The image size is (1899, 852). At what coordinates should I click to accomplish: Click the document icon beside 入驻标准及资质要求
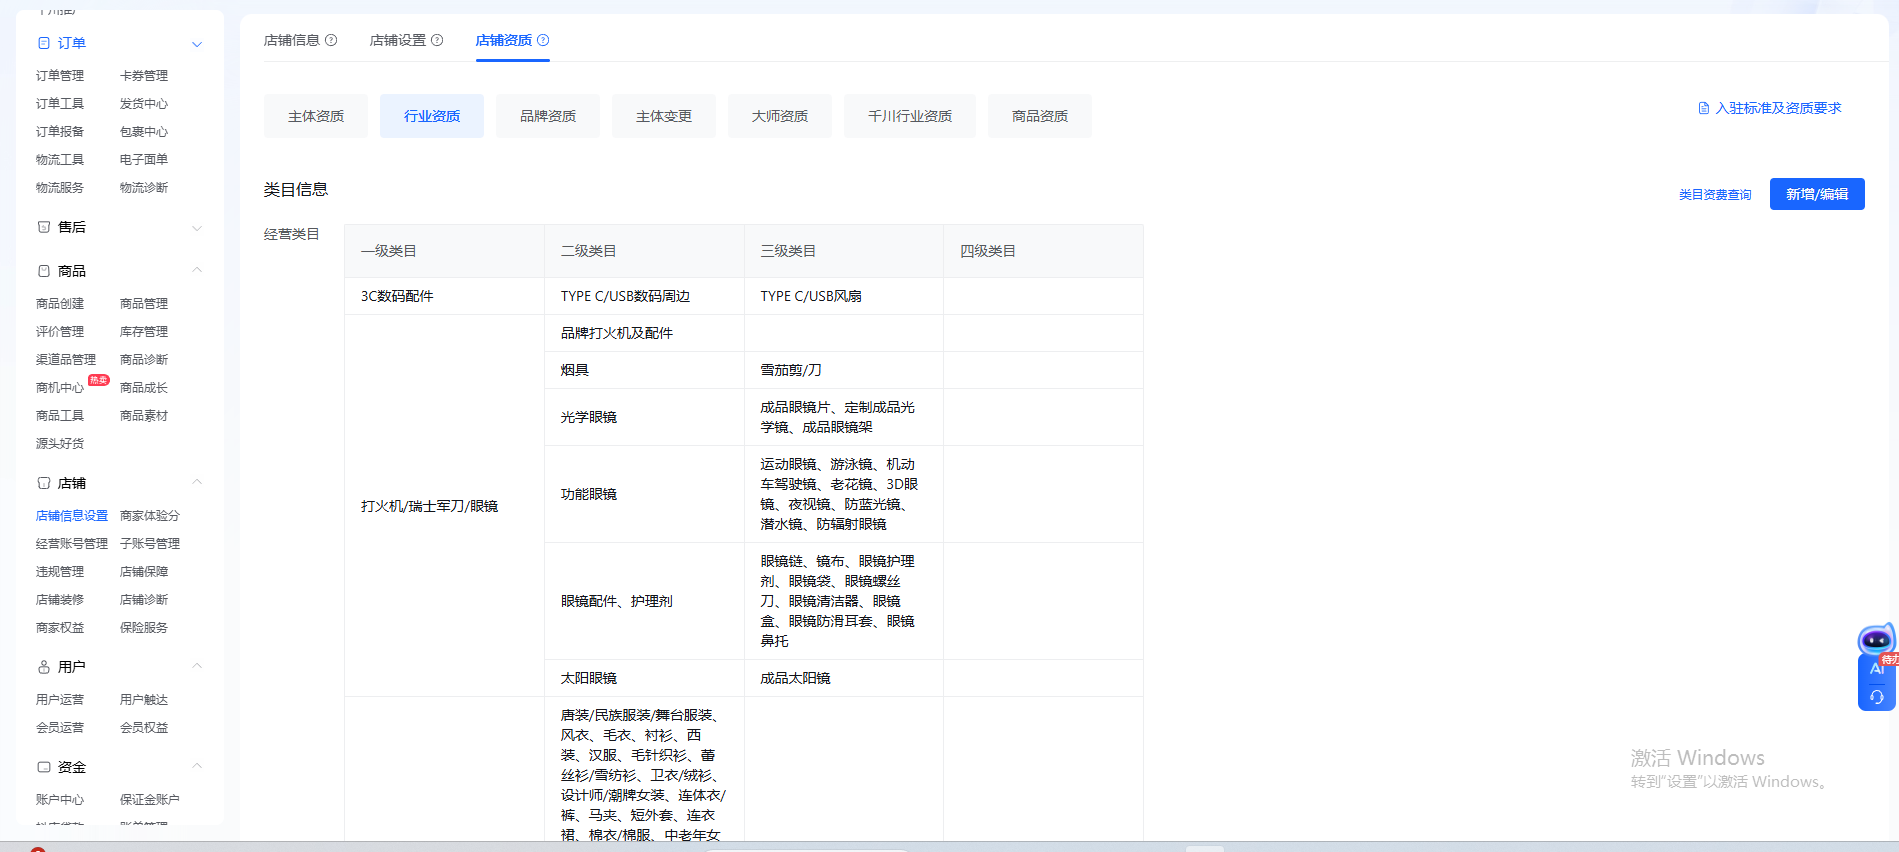click(1704, 108)
